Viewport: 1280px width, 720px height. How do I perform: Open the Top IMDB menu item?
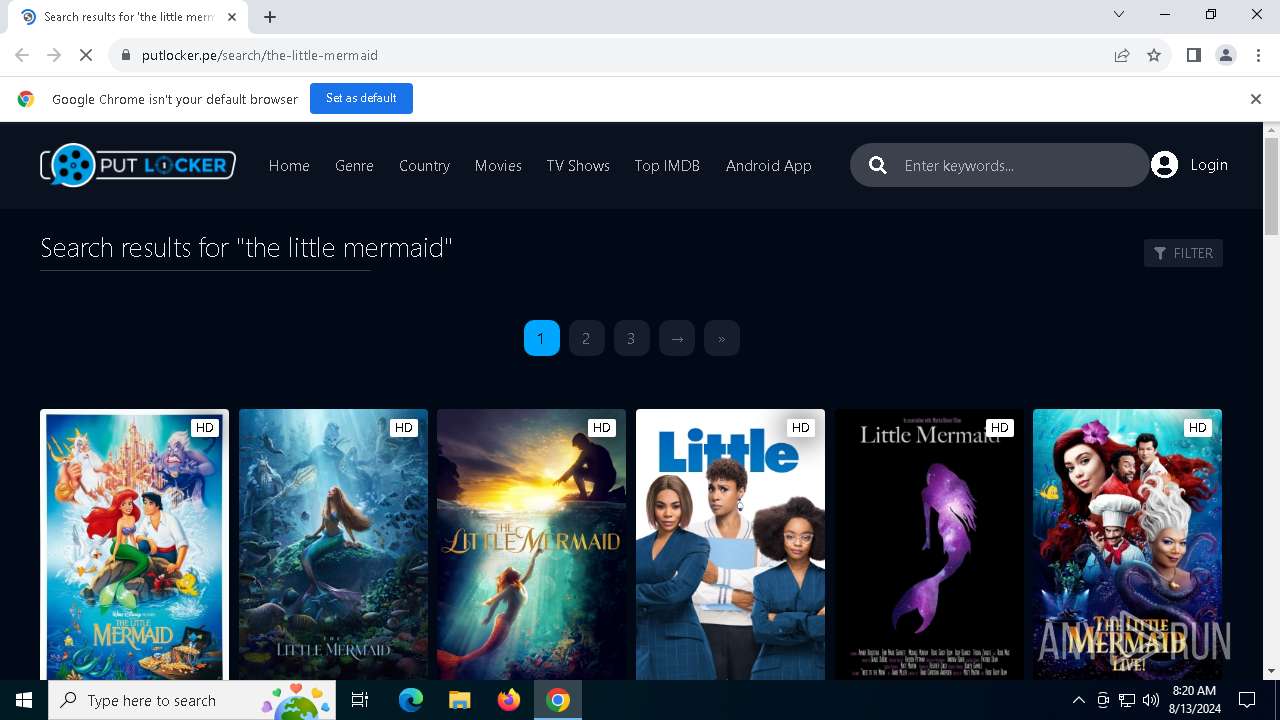pos(667,166)
